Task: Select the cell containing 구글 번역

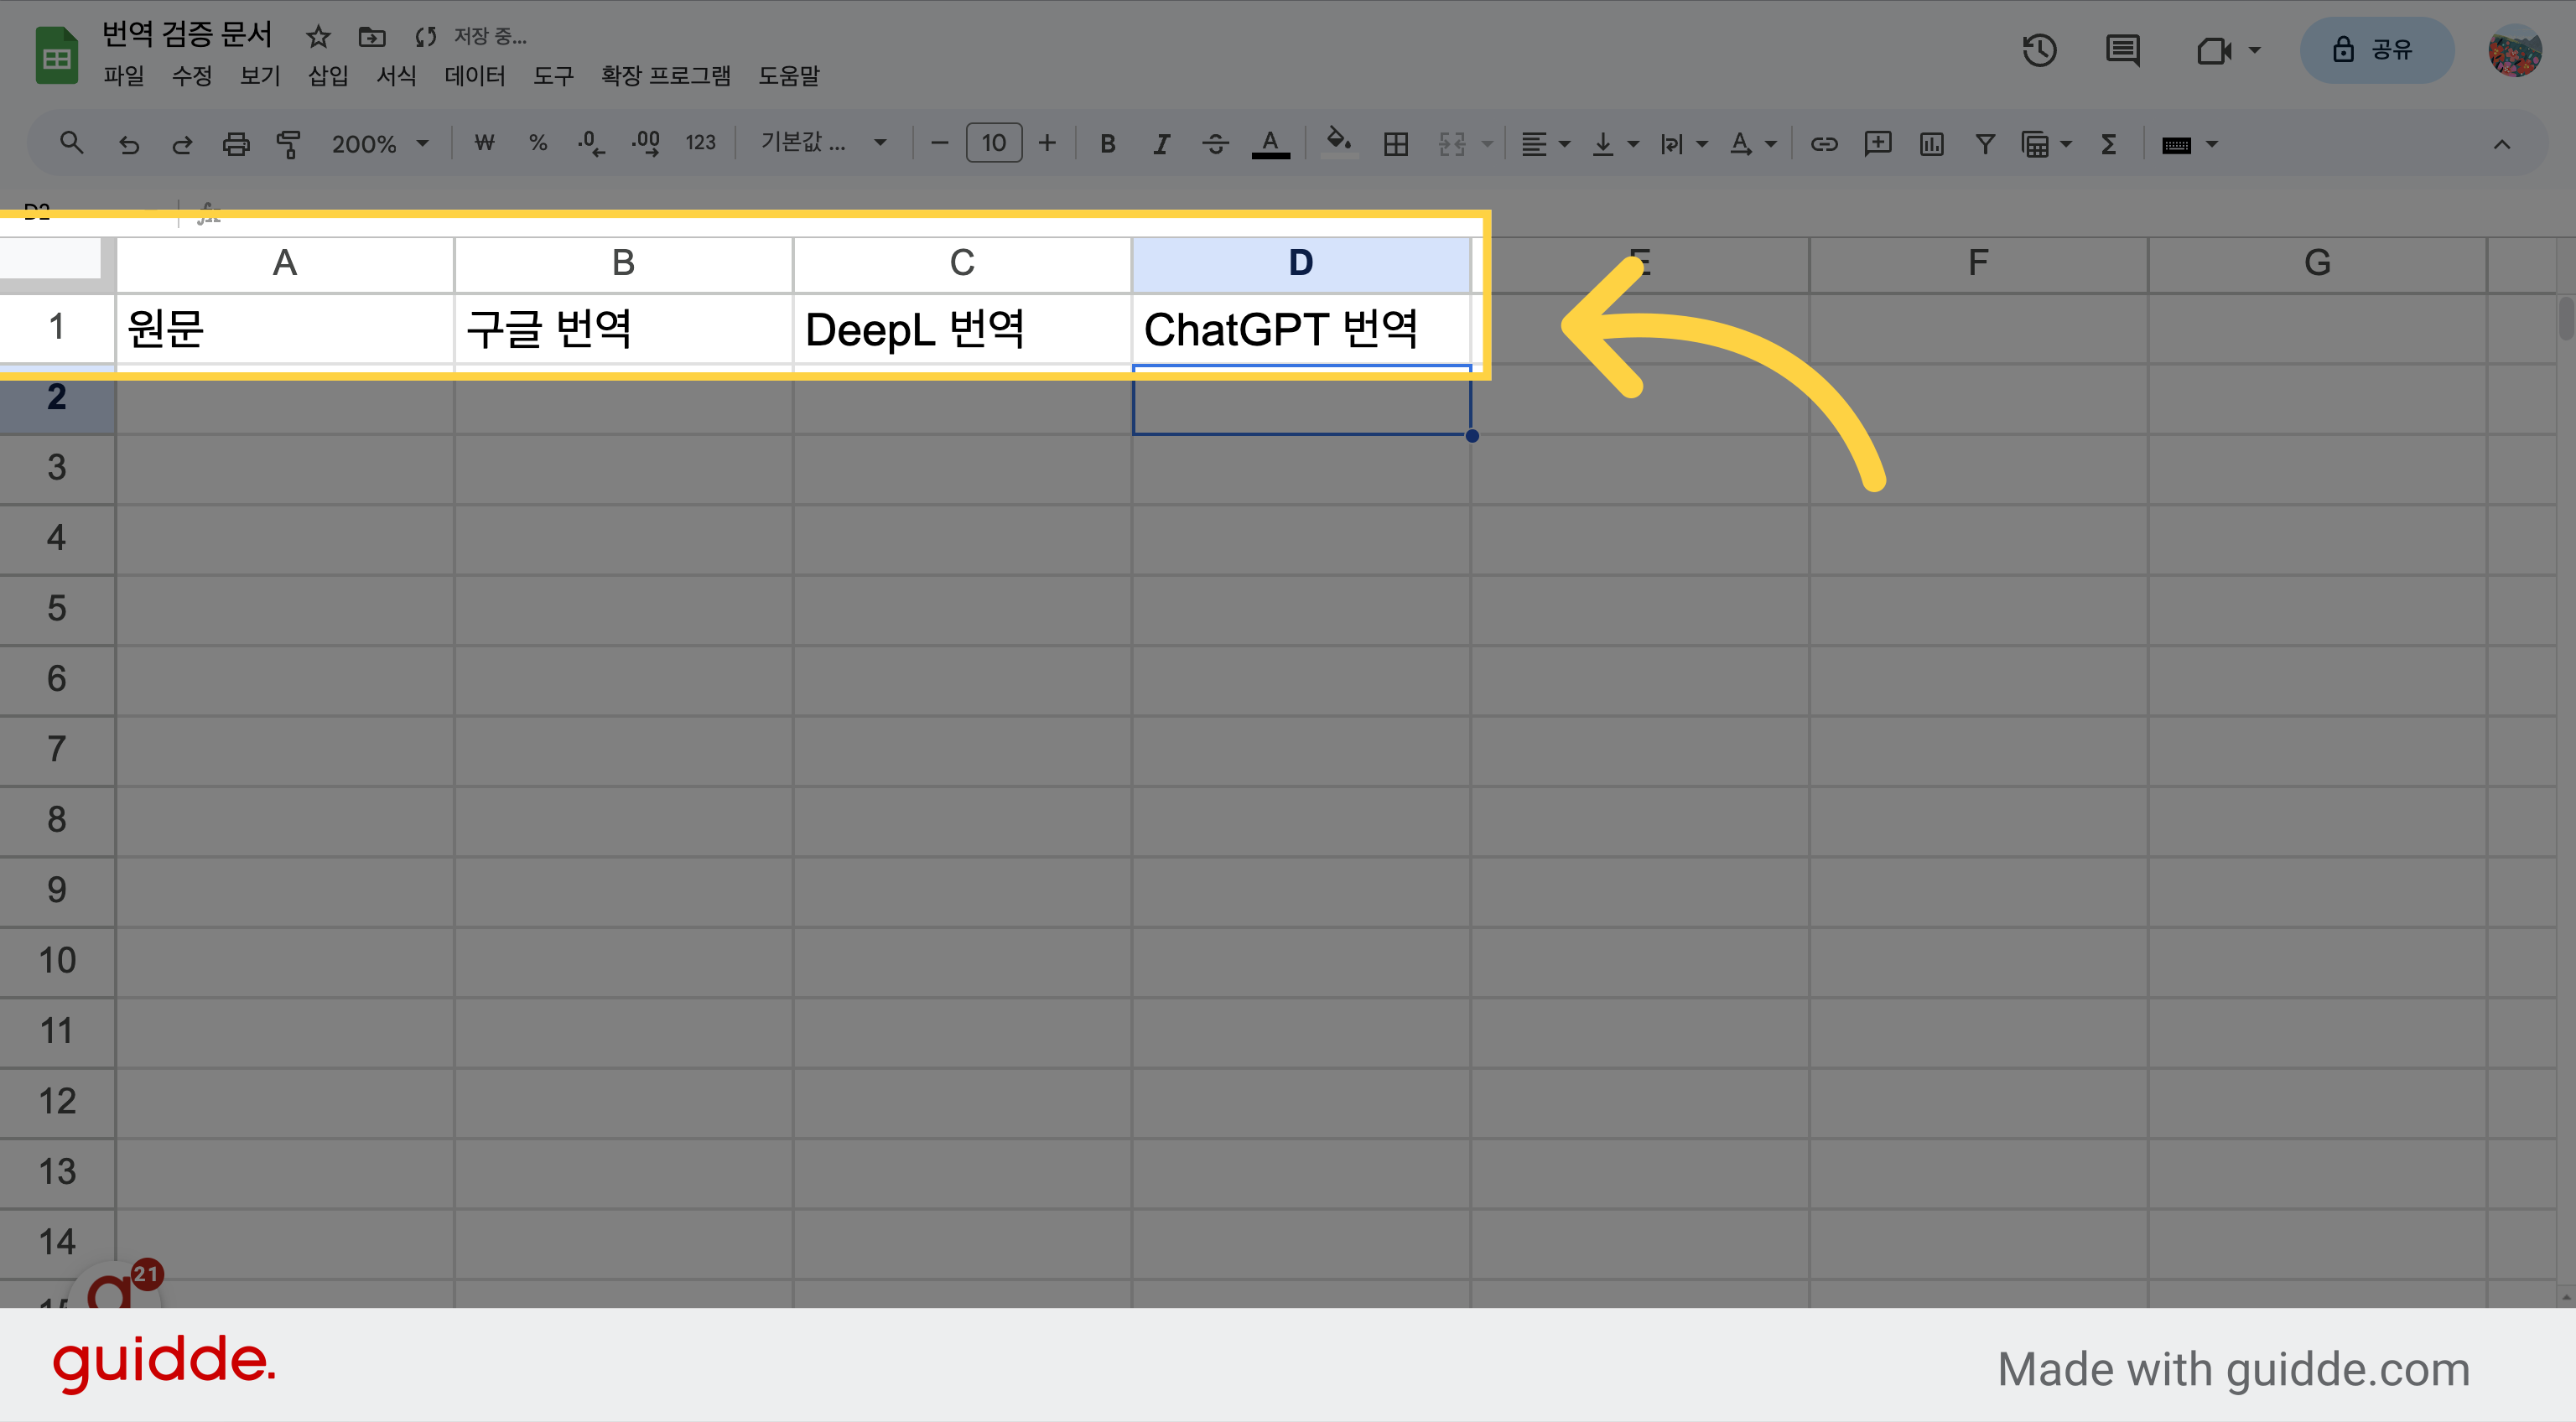Action: click(623, 328)
